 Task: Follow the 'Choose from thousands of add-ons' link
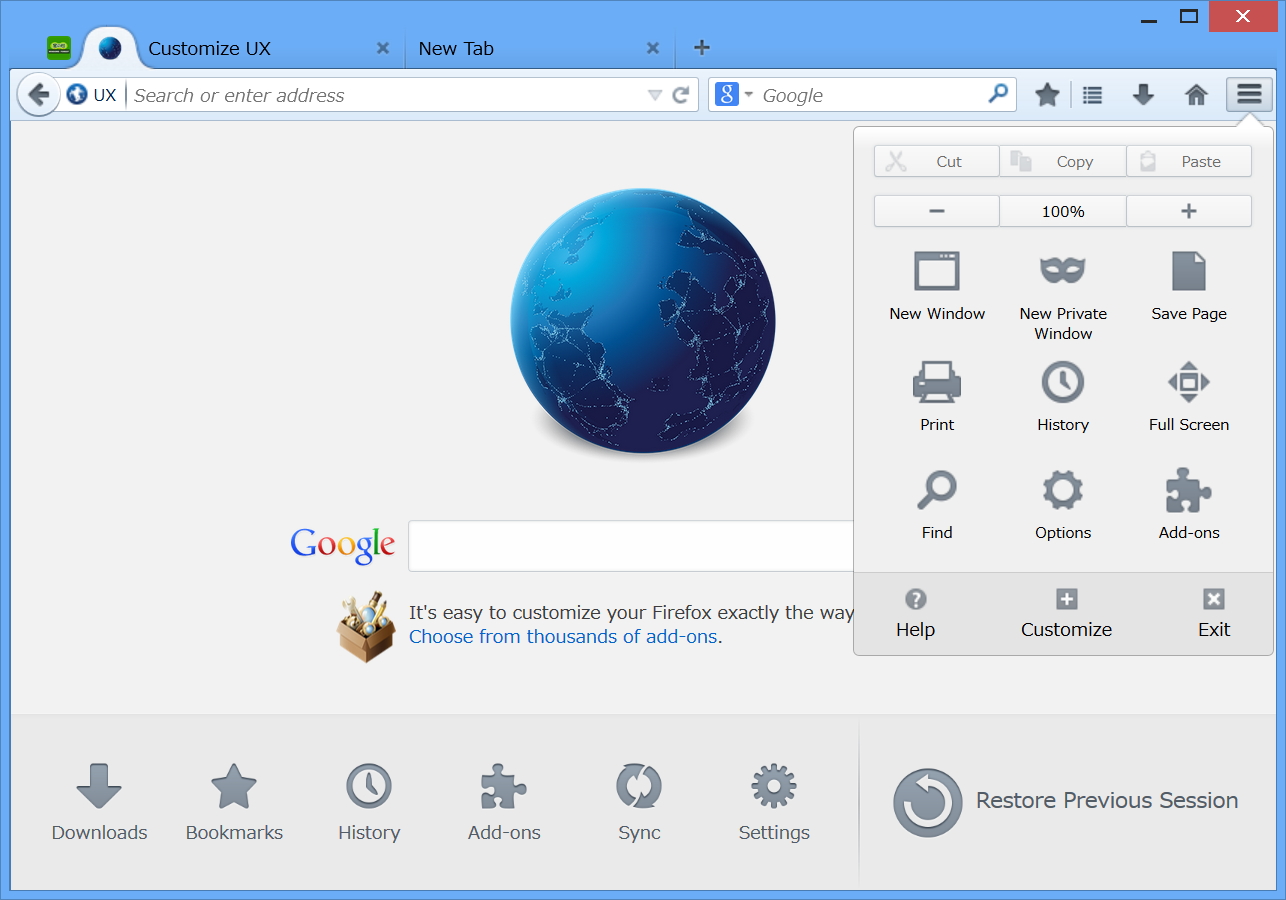click(x=563, y=636)
